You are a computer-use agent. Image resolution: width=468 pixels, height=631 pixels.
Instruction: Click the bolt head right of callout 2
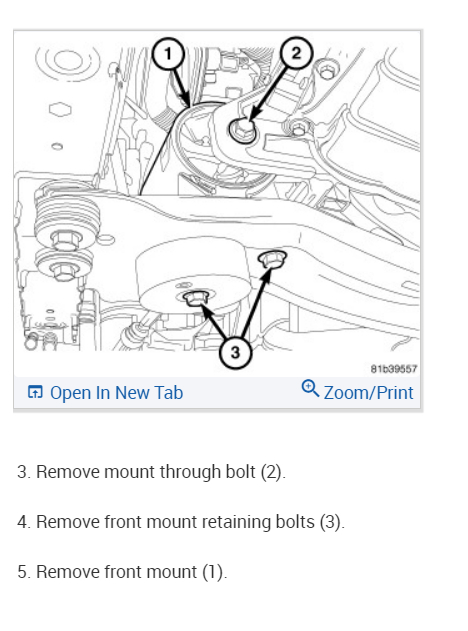[326, 71]
